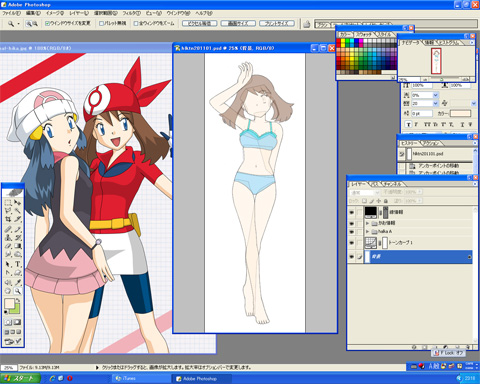Image resolution: width=480 pixels, height=384 pixels.
Task: Swap foreground and background colors
Action: [18, 300]
